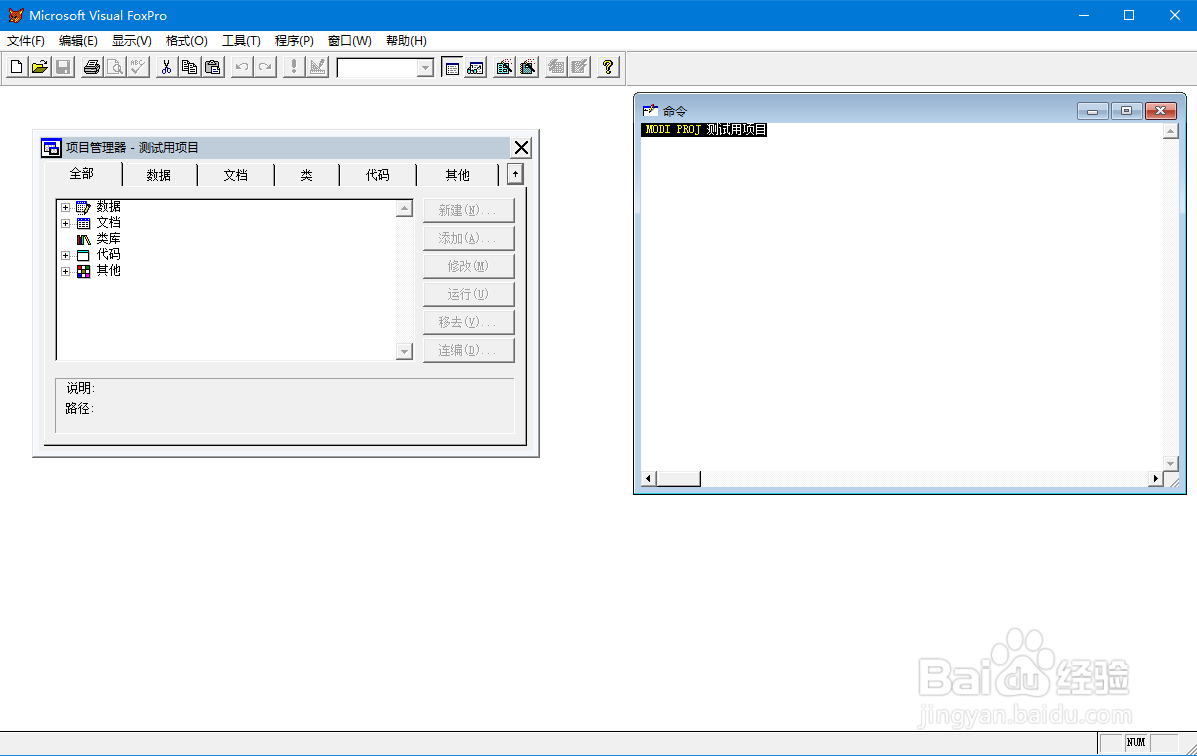
Task: Open the 工具(T) menu
Action: point(241,40)
